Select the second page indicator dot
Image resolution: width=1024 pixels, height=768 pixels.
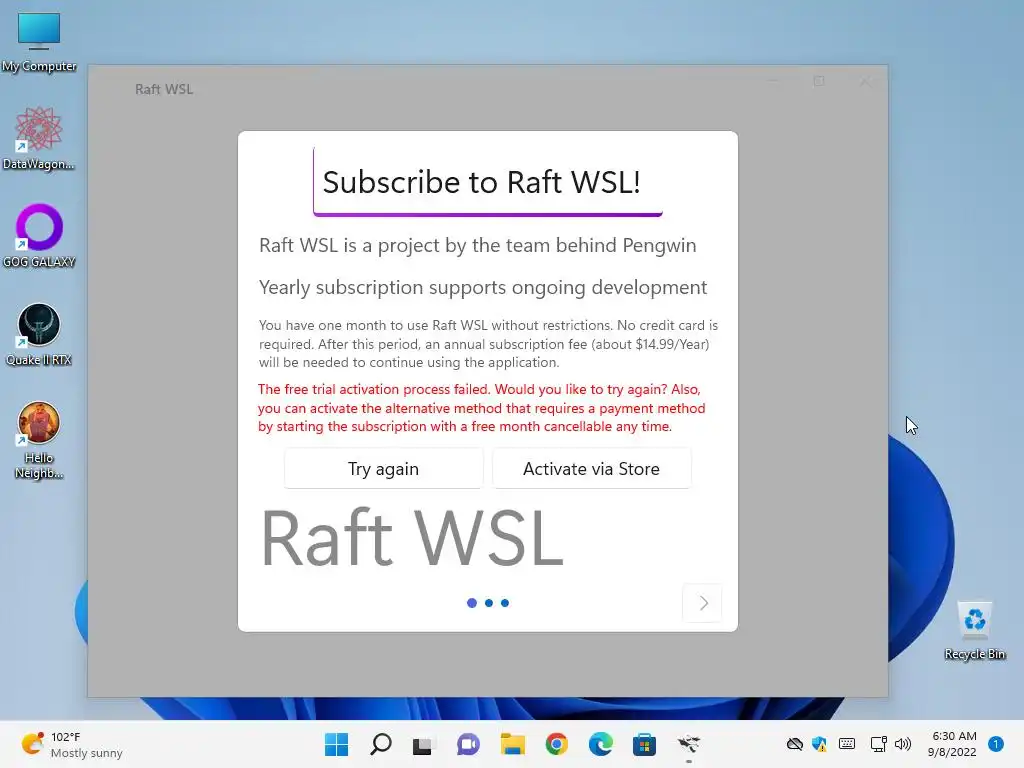[x=488, y=603]
